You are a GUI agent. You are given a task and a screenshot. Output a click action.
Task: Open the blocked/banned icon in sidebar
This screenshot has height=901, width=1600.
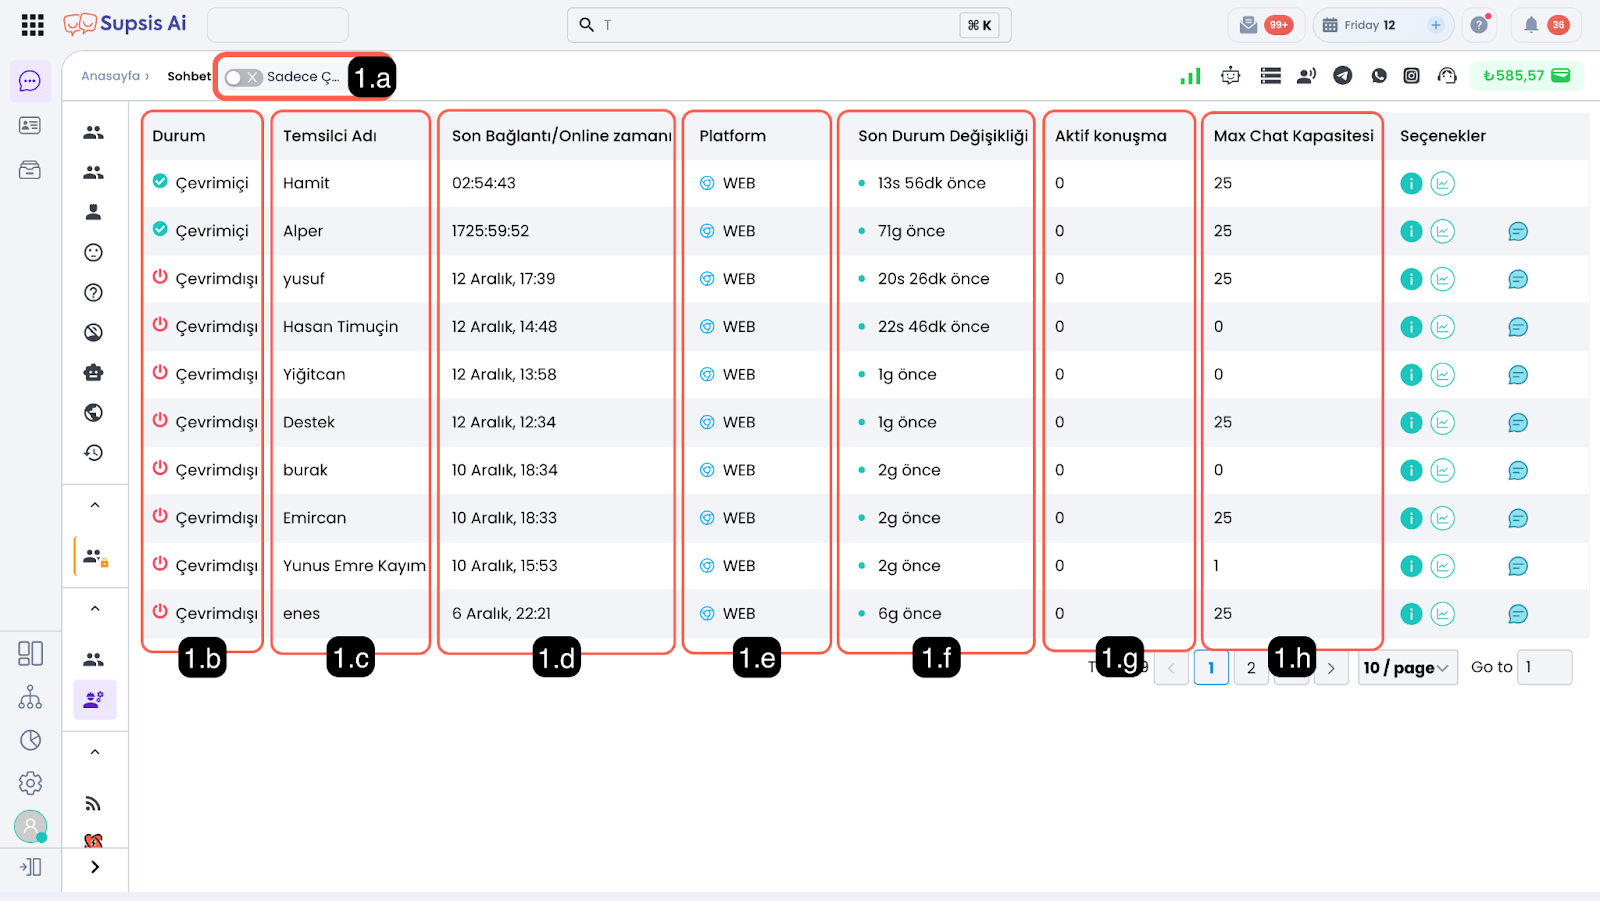[94, 333]
